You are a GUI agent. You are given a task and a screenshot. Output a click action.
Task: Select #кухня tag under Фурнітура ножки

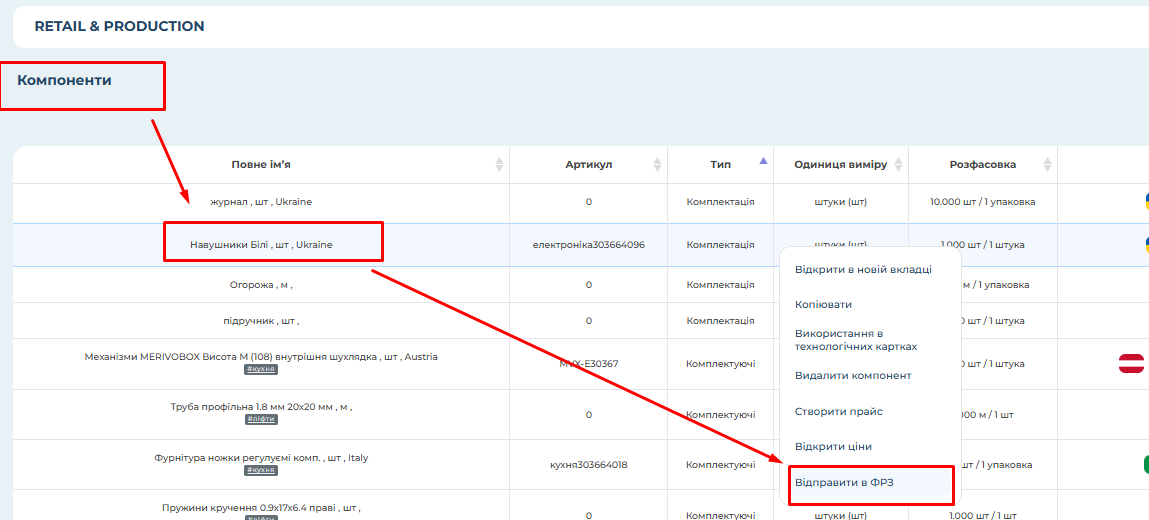261,470
